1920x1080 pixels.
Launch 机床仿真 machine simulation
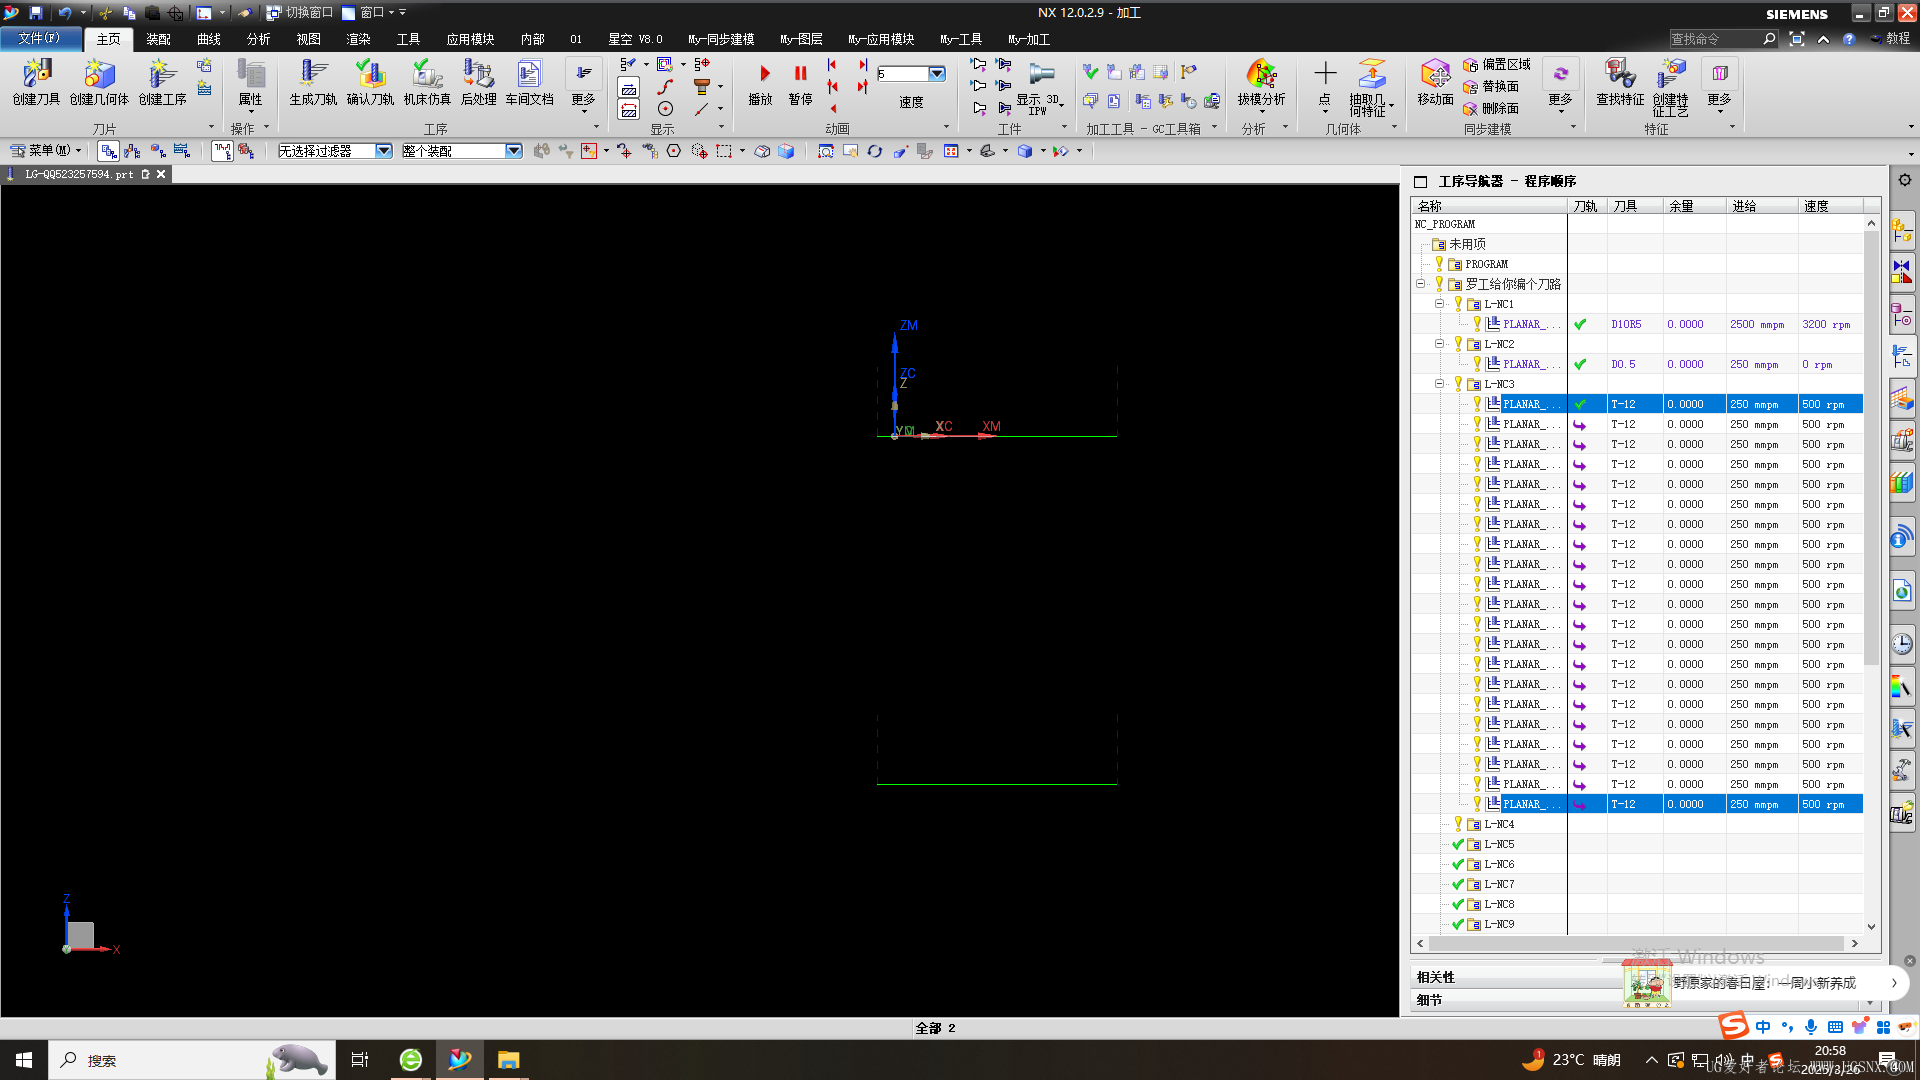pos(427,82)
